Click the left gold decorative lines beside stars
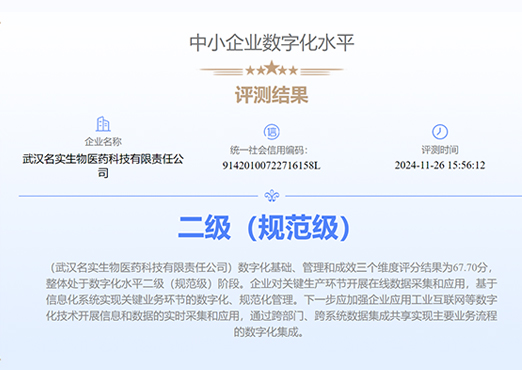 pyautogui.click(x=221, y=71)
